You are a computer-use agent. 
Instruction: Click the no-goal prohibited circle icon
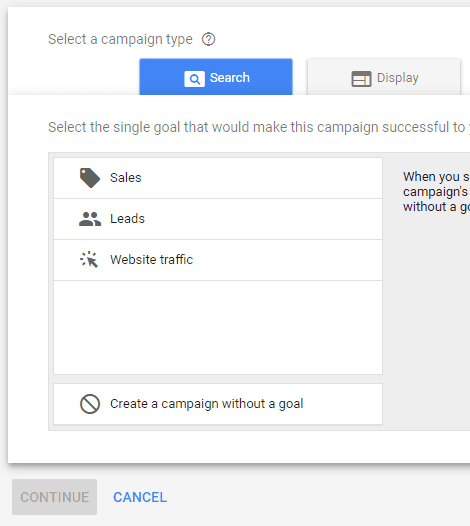90,404
